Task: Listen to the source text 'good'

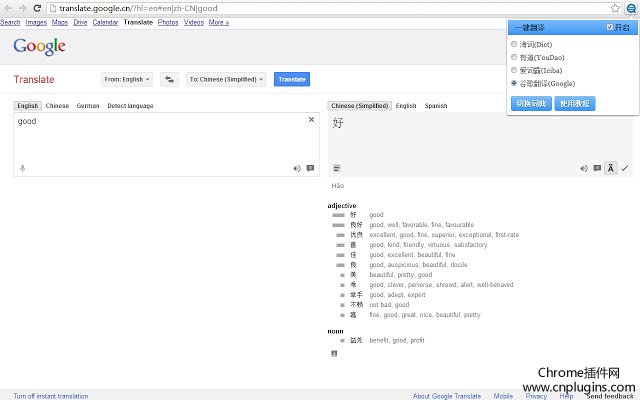Action: [x=296, y=168]
